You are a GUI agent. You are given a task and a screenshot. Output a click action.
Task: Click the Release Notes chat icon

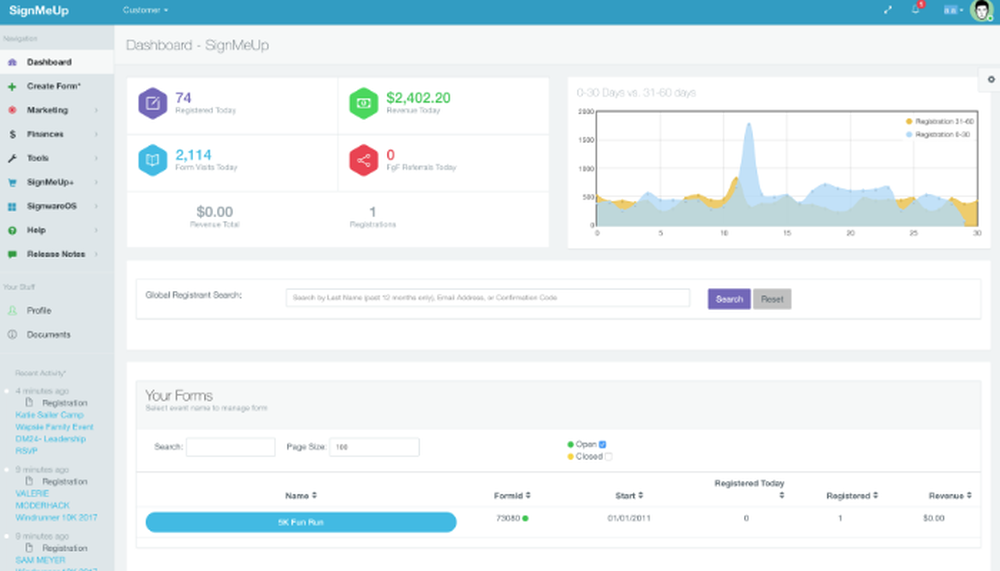click(12, 255)
